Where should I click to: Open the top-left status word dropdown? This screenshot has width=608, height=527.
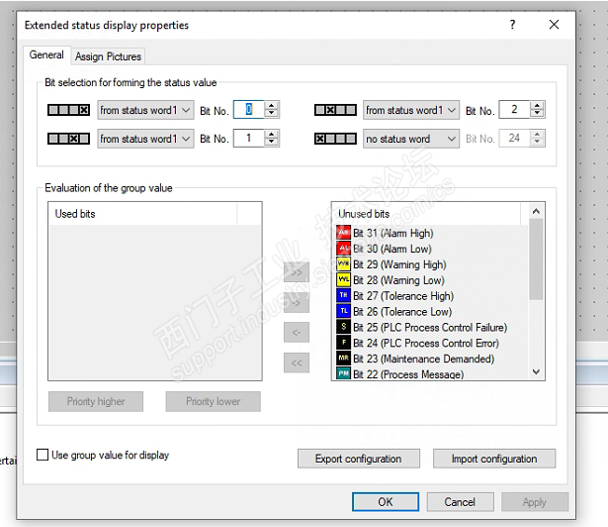click(146, 110)
